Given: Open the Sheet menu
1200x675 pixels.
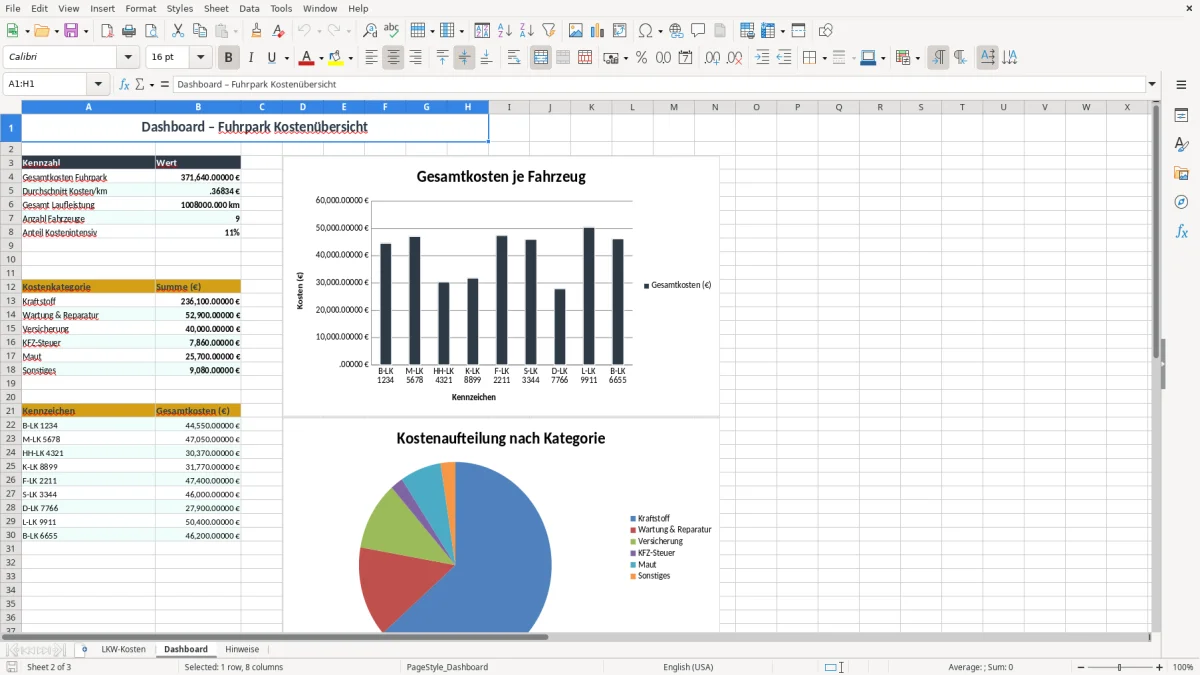Looking at the screenshot, I should [x=214, y=8].
